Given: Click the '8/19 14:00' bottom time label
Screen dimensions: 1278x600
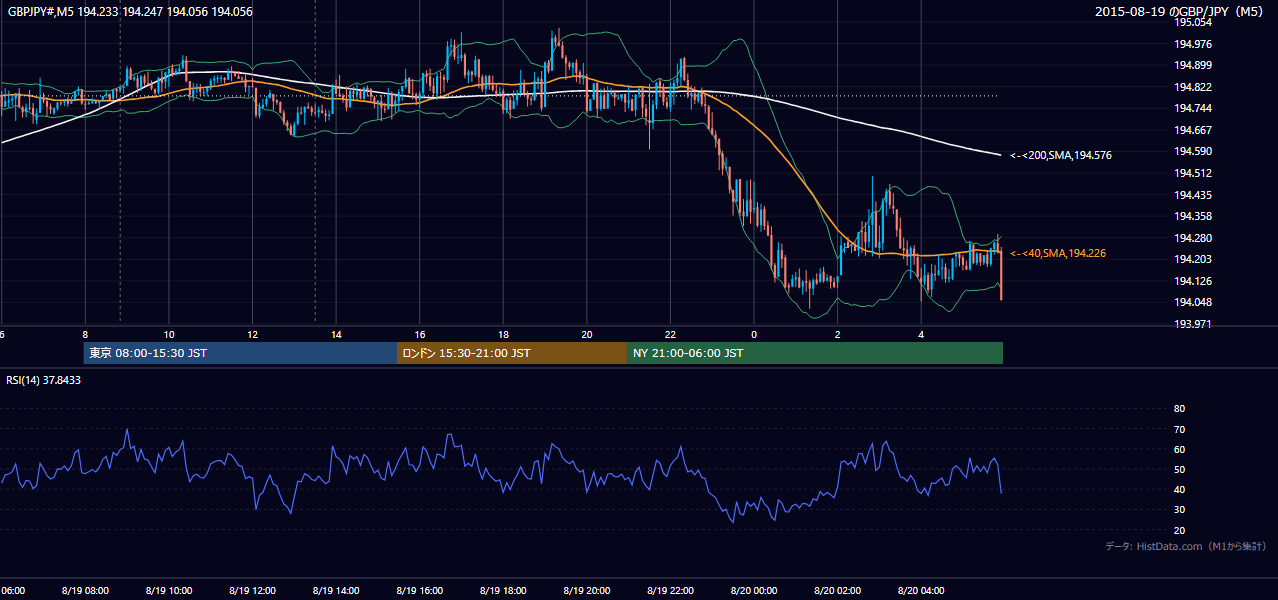Looking at the screenshot, I should pos(336,591).
